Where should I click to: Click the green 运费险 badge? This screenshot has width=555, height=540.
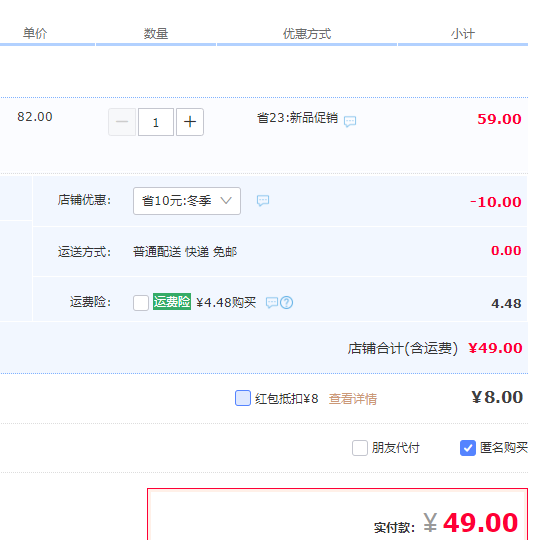[x=172, y=301]
